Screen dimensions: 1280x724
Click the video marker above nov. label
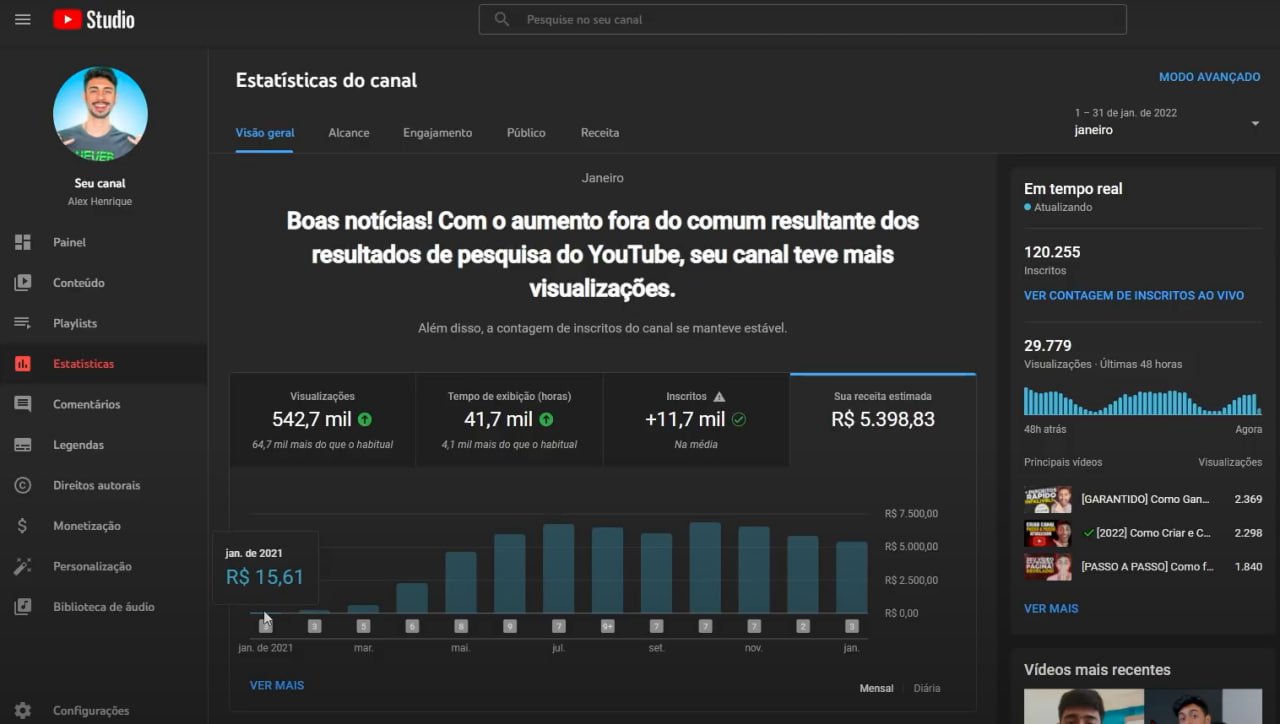click(x=754, y=626)
